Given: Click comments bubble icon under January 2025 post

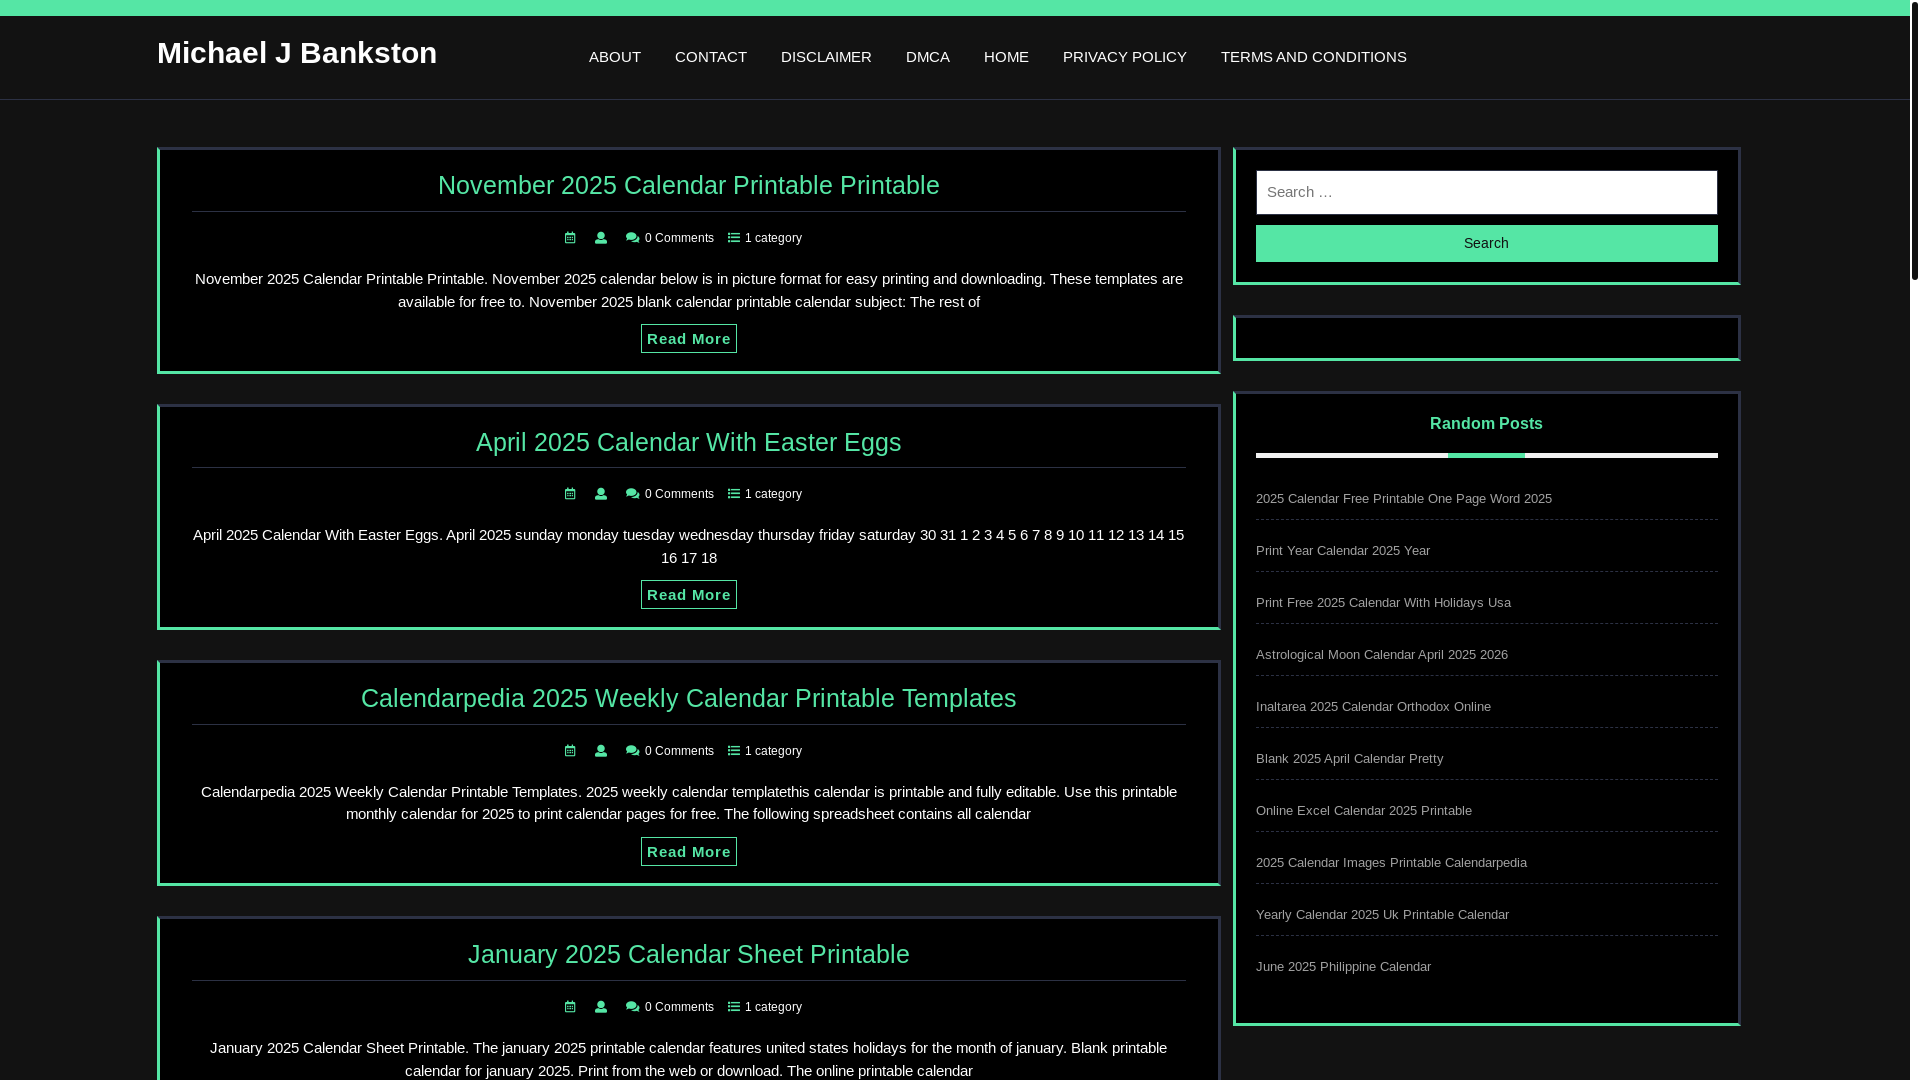Looking at the screenshot, I should coord(632,1007).
